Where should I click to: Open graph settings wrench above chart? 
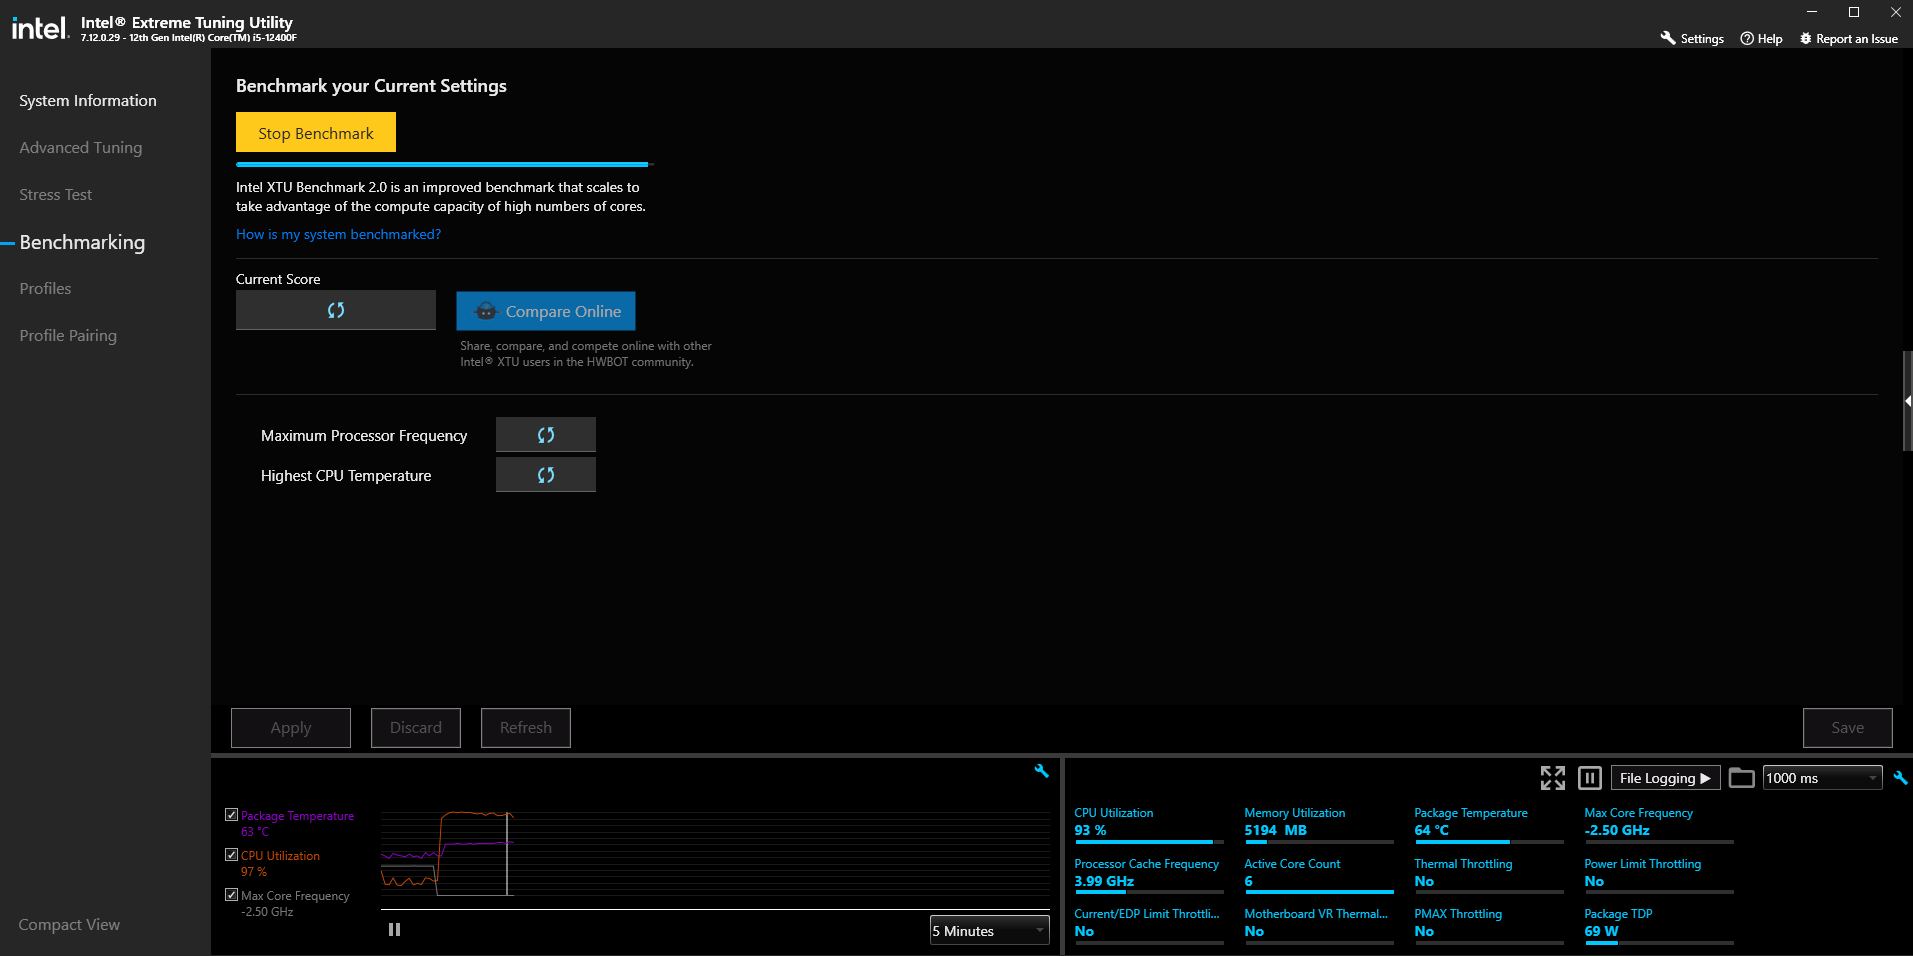coord(1041,771)
